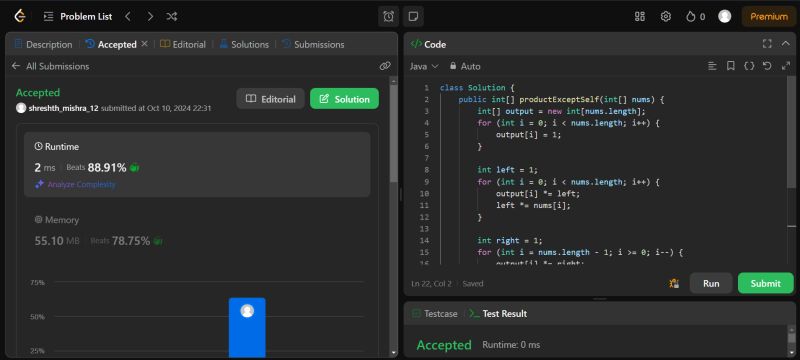Close the Accepted tab
This screenshot has height=360, width=800.
pyautogui.click(x=144, y=44)
